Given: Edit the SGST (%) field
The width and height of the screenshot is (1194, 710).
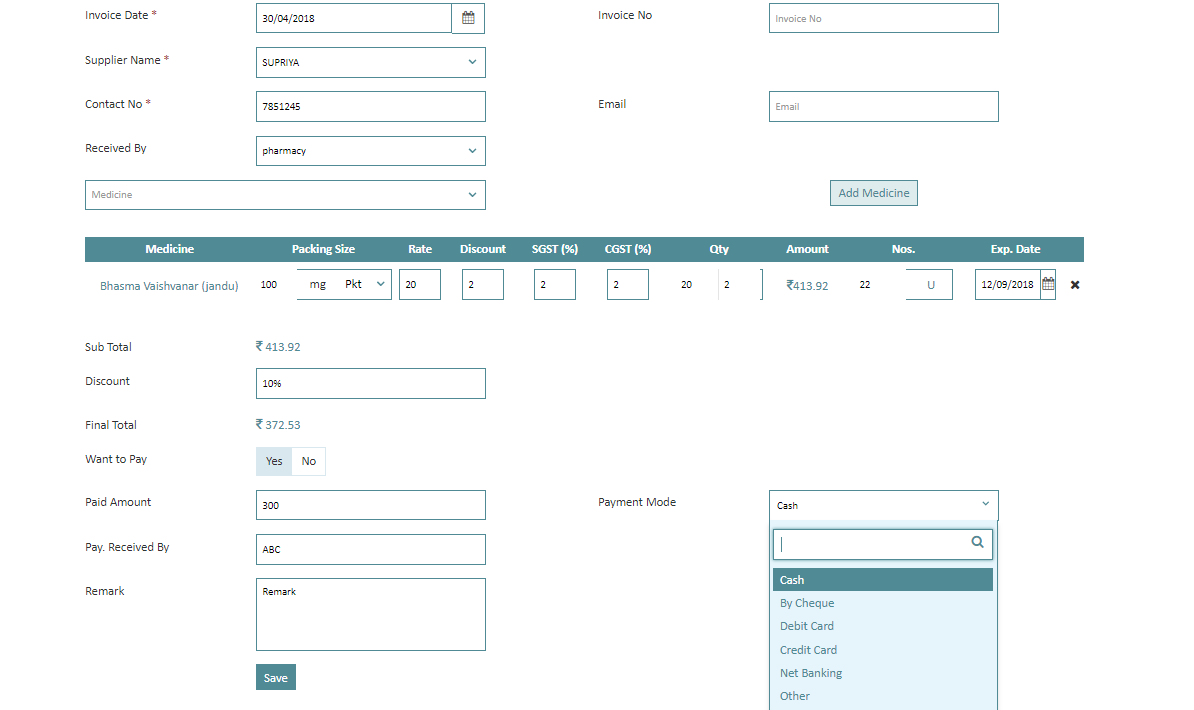Looking at the screenshot, I should coord(554,284).
